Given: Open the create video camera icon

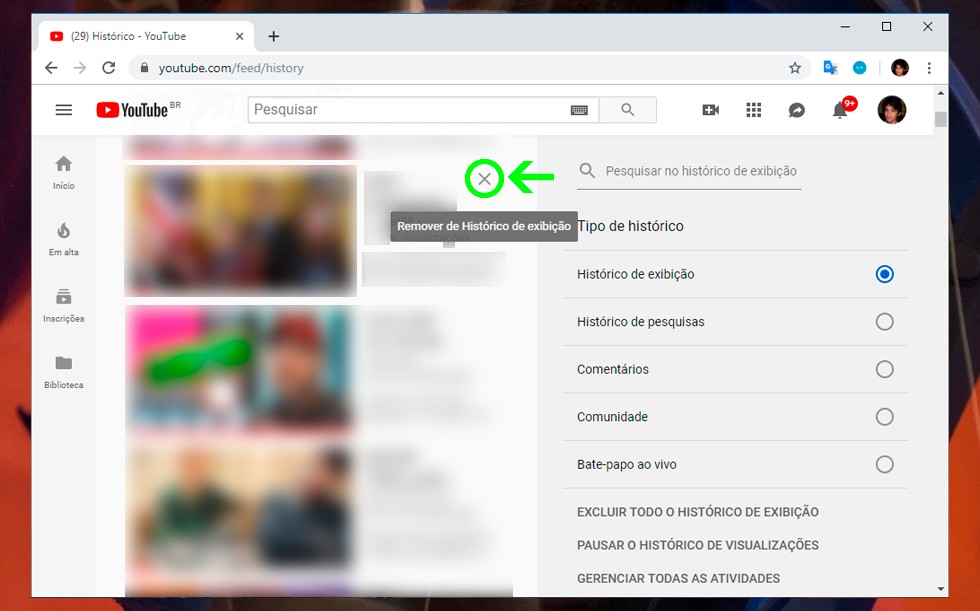Looking at the screenshot, I should pos(711,110).
